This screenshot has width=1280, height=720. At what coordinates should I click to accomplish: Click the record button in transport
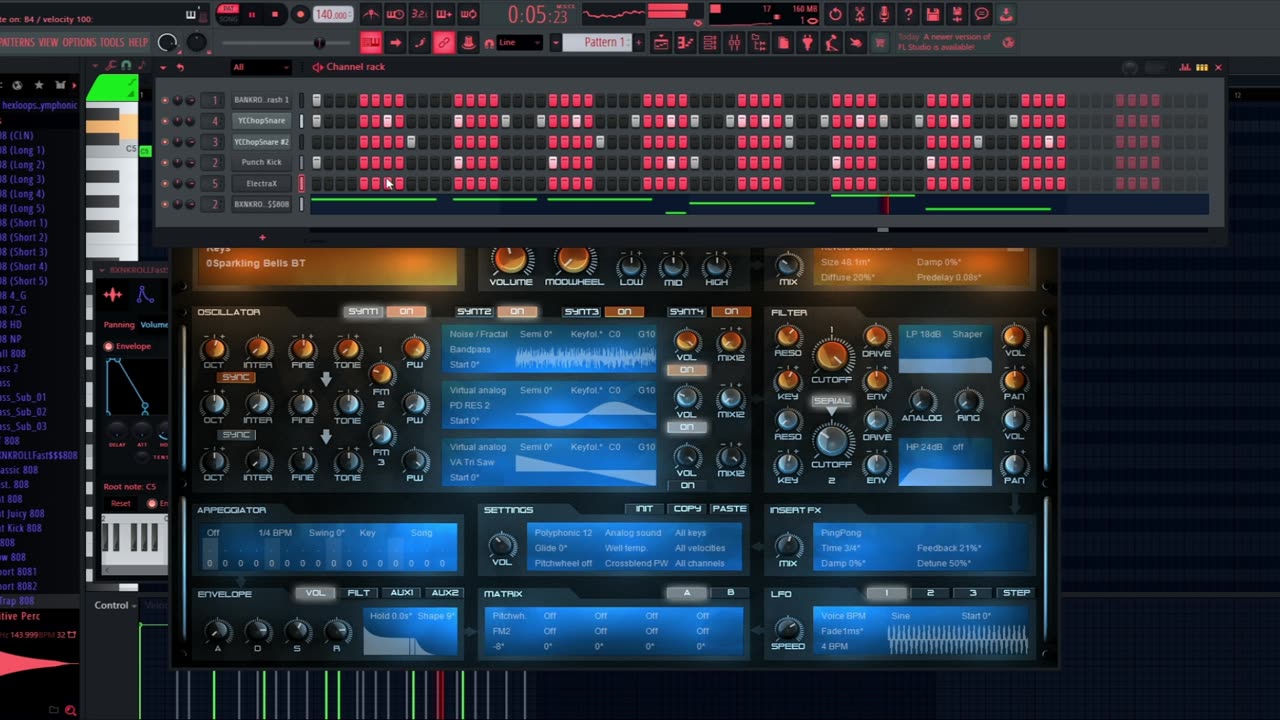(x=300, y=14)
